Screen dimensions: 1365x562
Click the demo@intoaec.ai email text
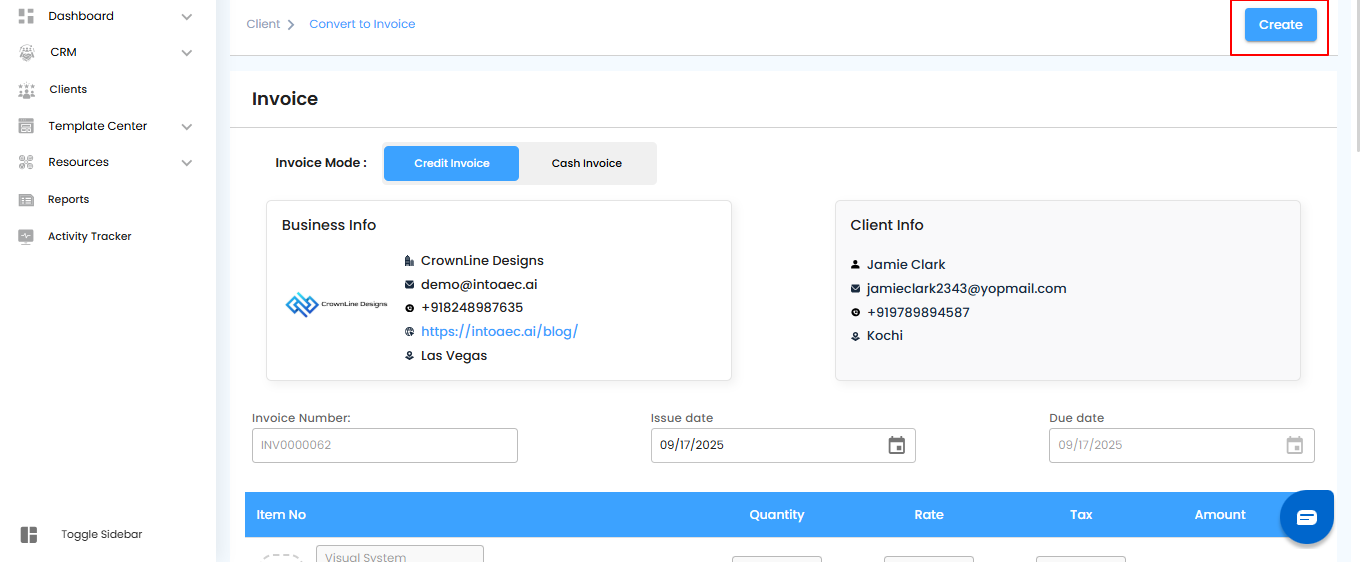click(x=479, y=284)
